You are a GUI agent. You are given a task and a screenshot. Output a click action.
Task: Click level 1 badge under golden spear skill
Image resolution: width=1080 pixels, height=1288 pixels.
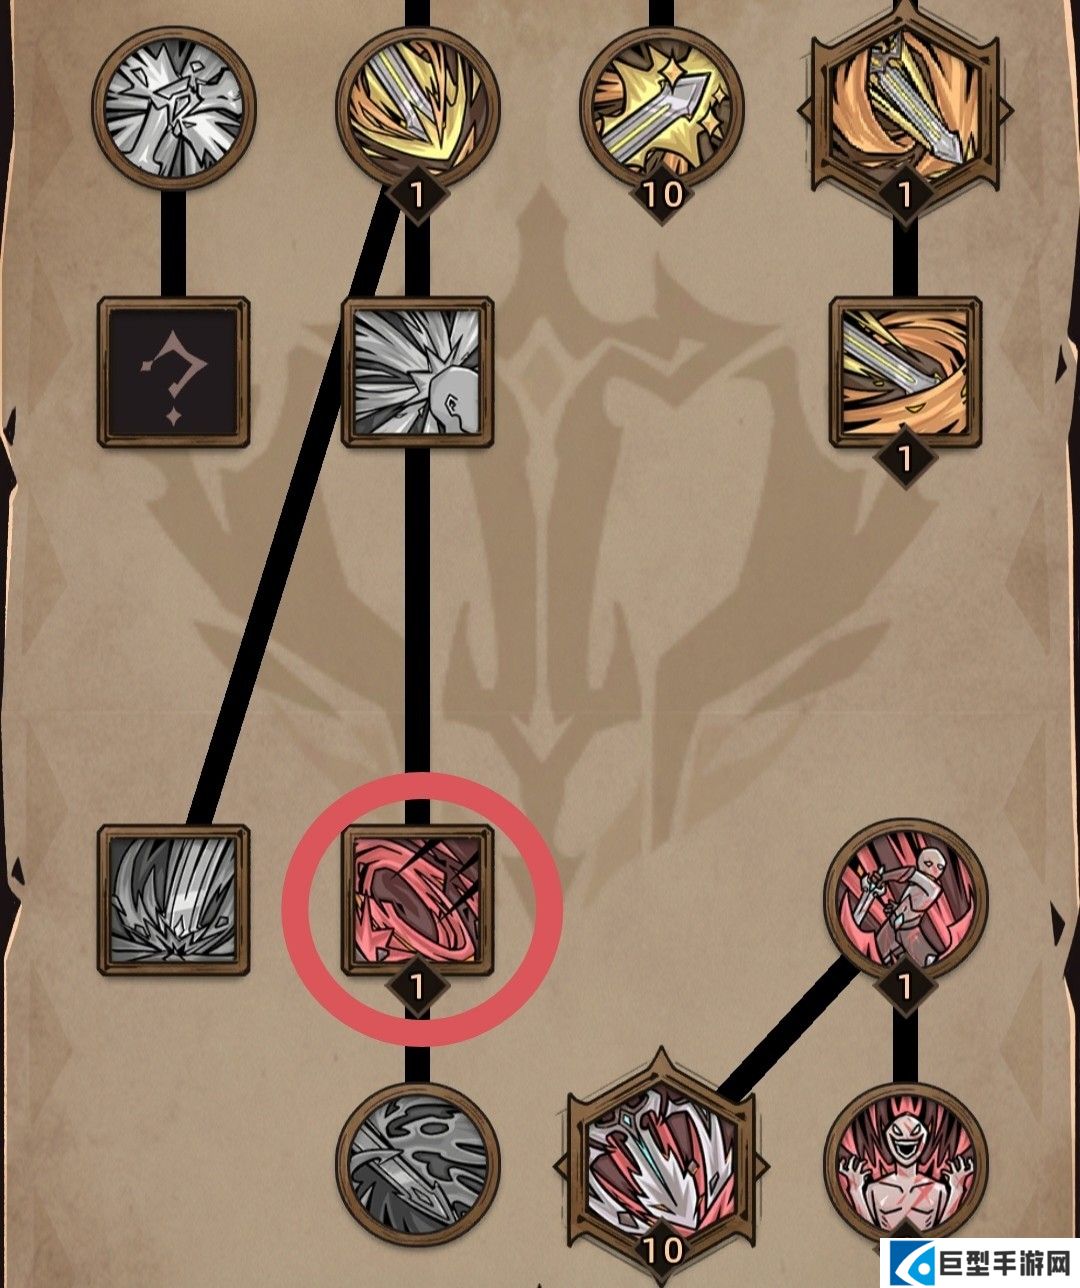[418, 194]
